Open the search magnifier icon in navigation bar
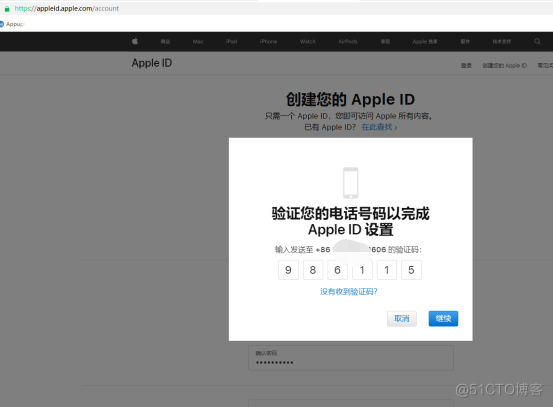Screen dimensions: 553x407 (x=537, y=41)
